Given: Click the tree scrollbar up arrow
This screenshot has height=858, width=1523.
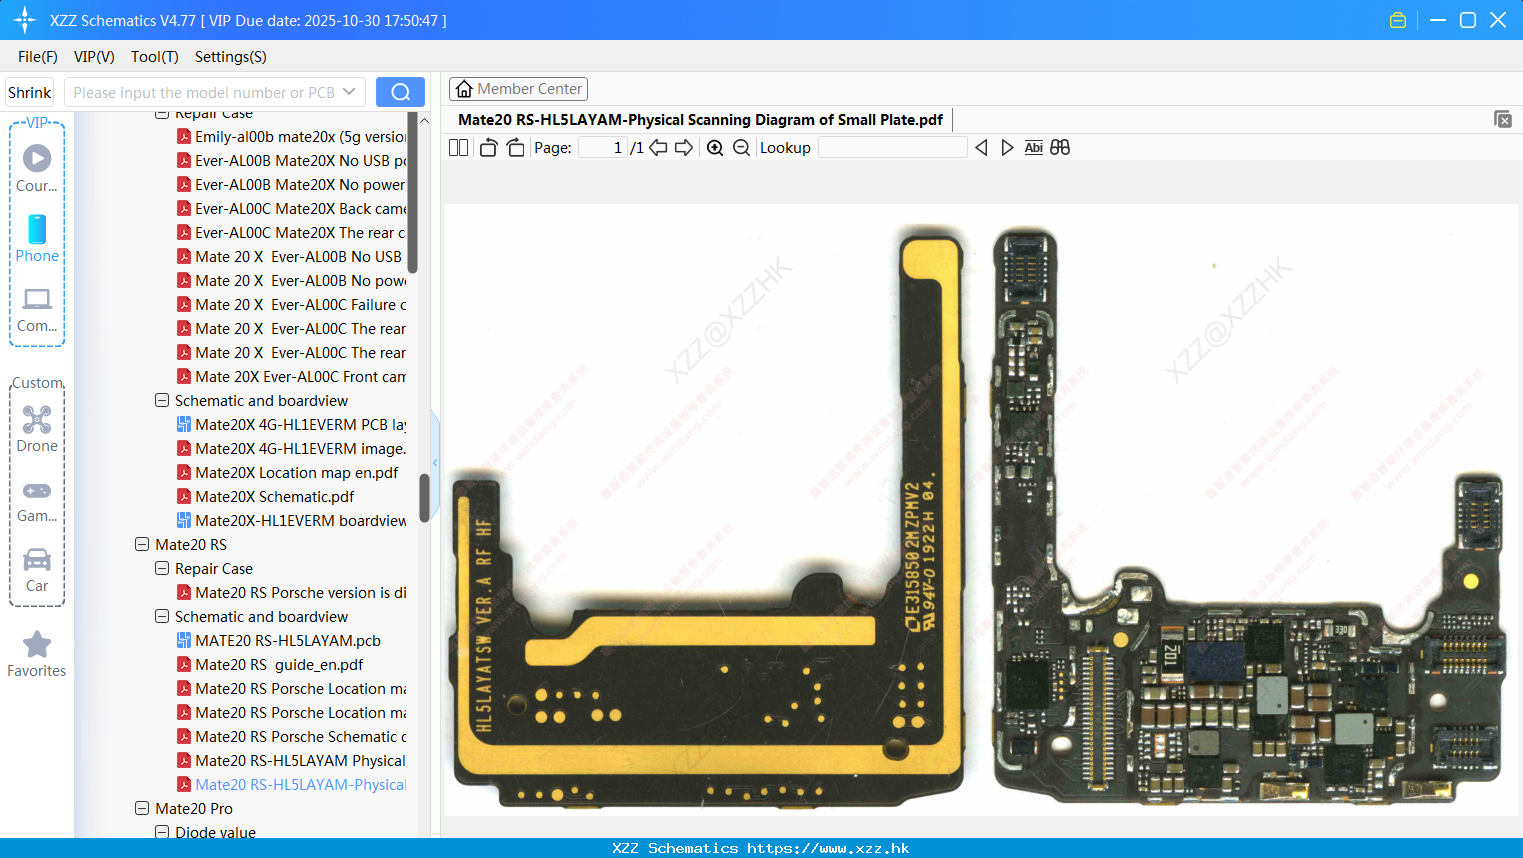Looking at the screenshot, I should click(424, 120).
